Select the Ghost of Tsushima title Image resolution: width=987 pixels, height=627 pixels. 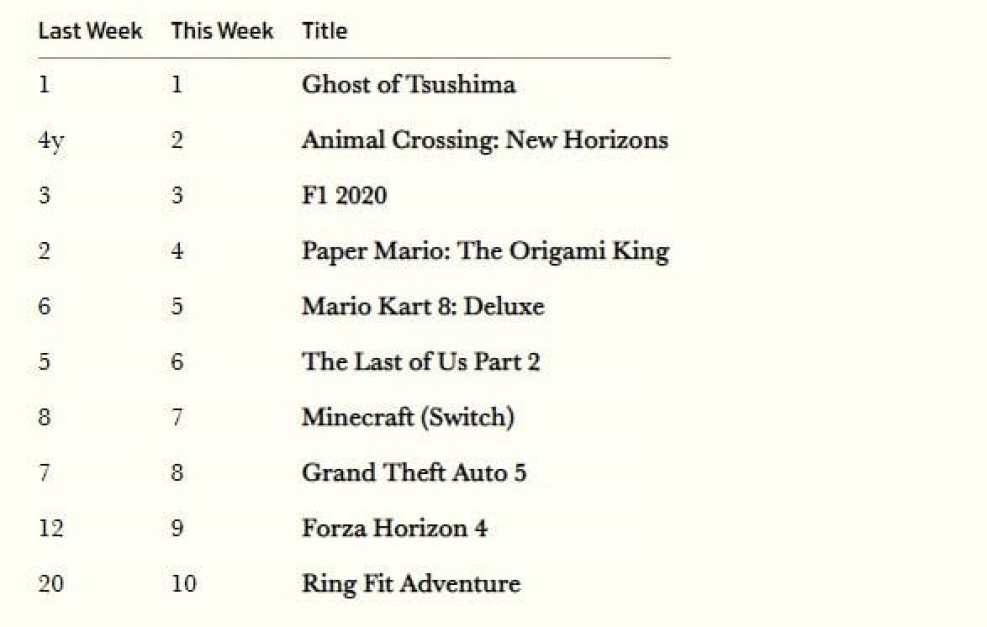click(408, 85)
